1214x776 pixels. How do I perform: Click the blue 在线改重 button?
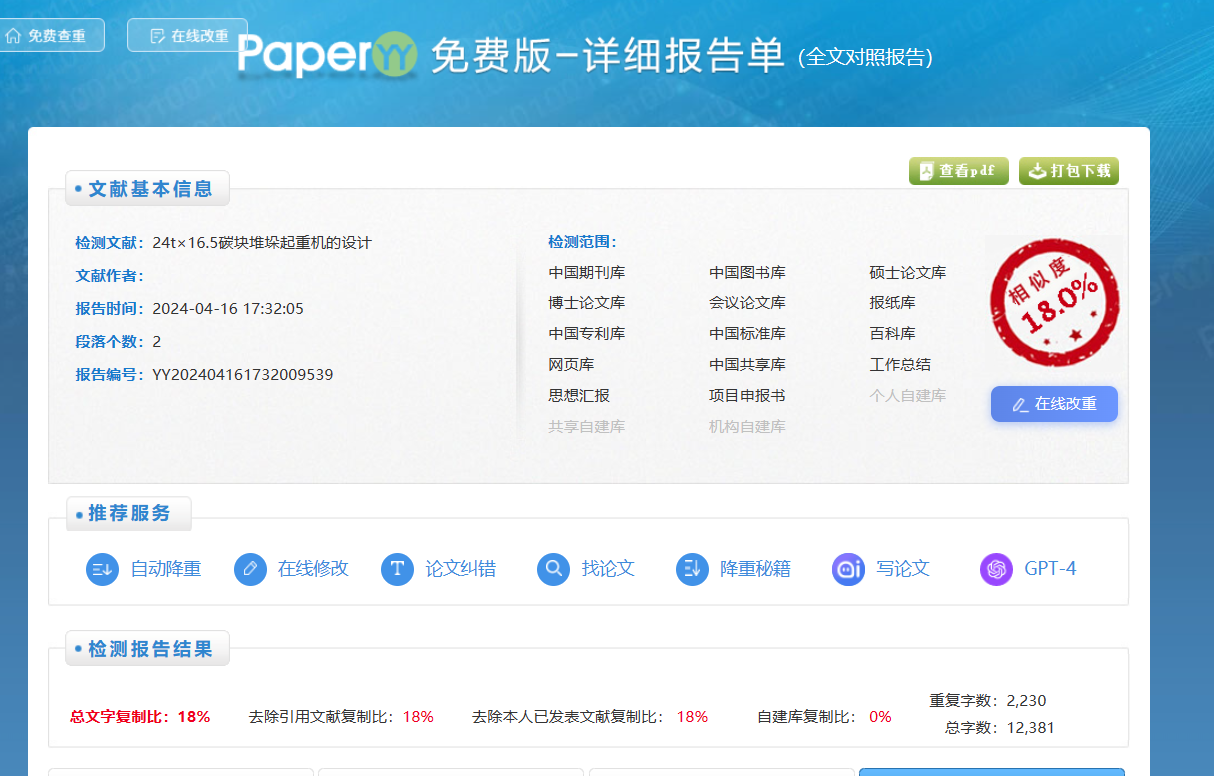[x=1054, y=403]
